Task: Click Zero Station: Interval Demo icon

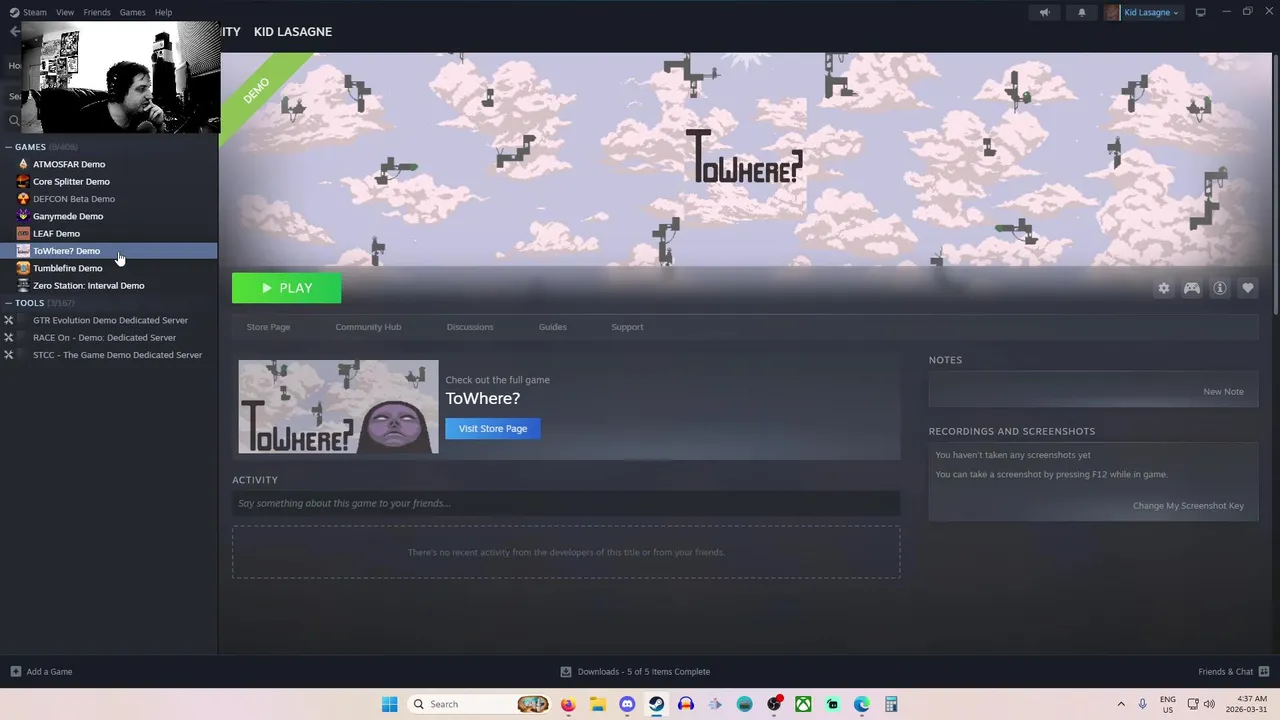Action: pos(23,285)
